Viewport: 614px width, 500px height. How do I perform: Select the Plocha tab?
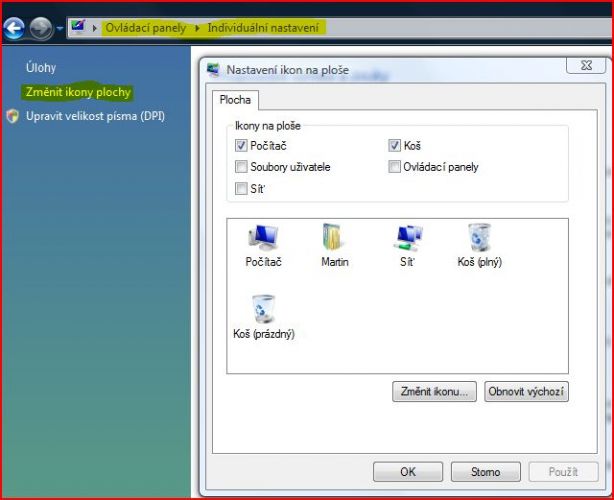pos(235,100)
